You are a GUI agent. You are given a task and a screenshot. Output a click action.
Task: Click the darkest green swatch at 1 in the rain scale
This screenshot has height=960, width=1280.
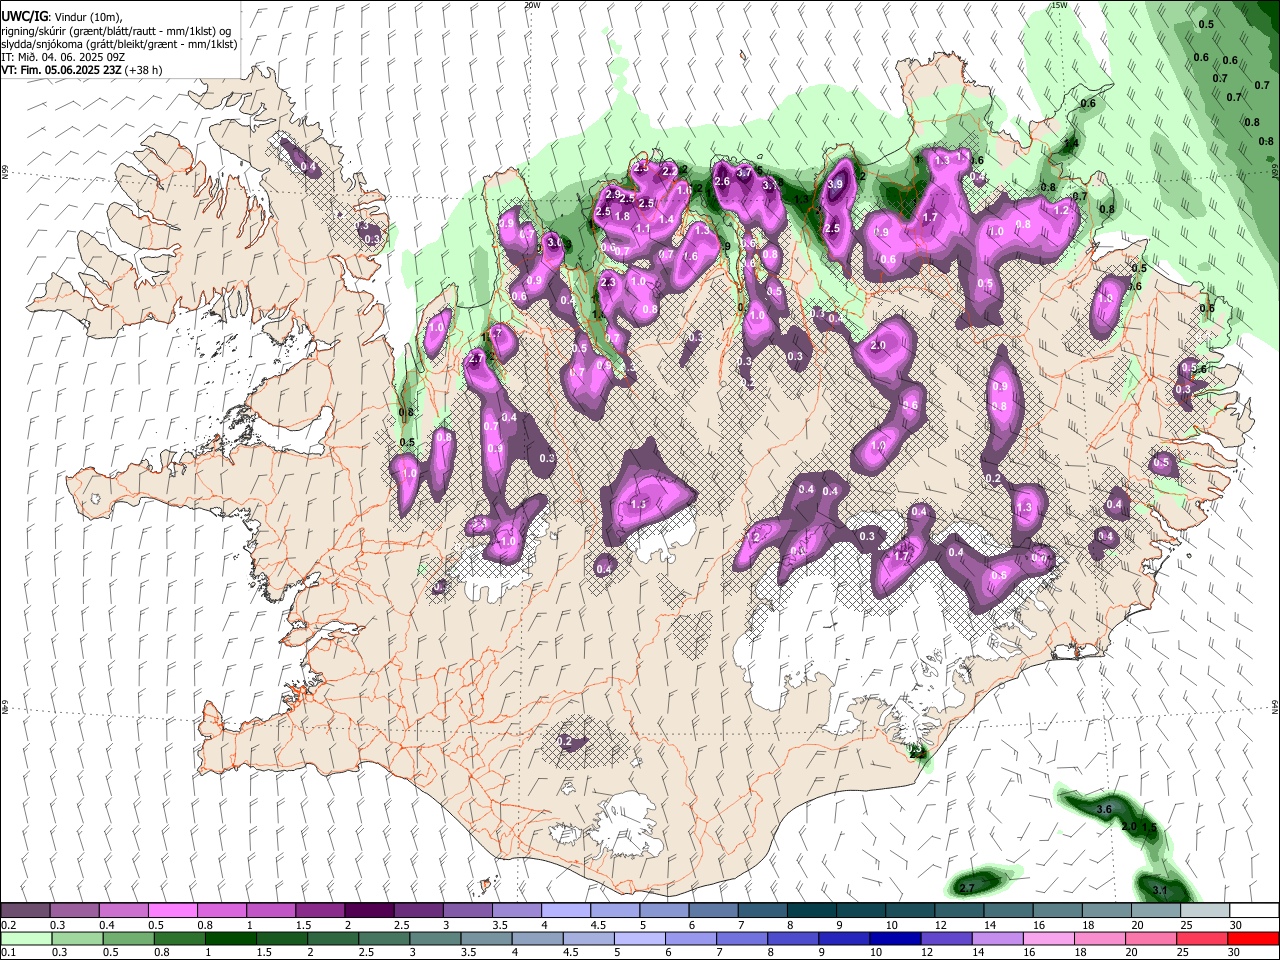(230, 938)
